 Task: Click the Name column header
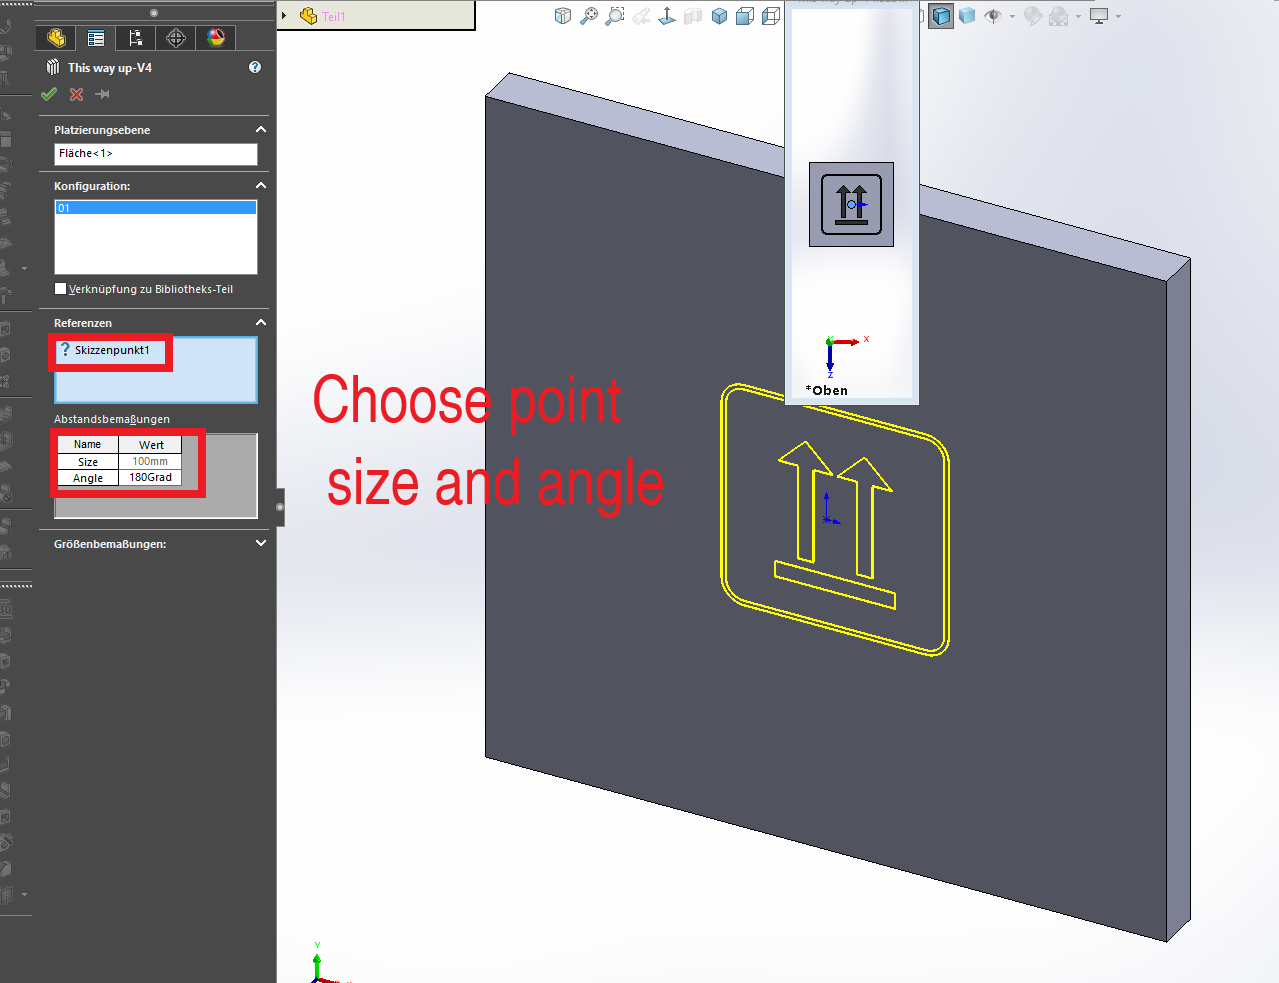point(88,444)
